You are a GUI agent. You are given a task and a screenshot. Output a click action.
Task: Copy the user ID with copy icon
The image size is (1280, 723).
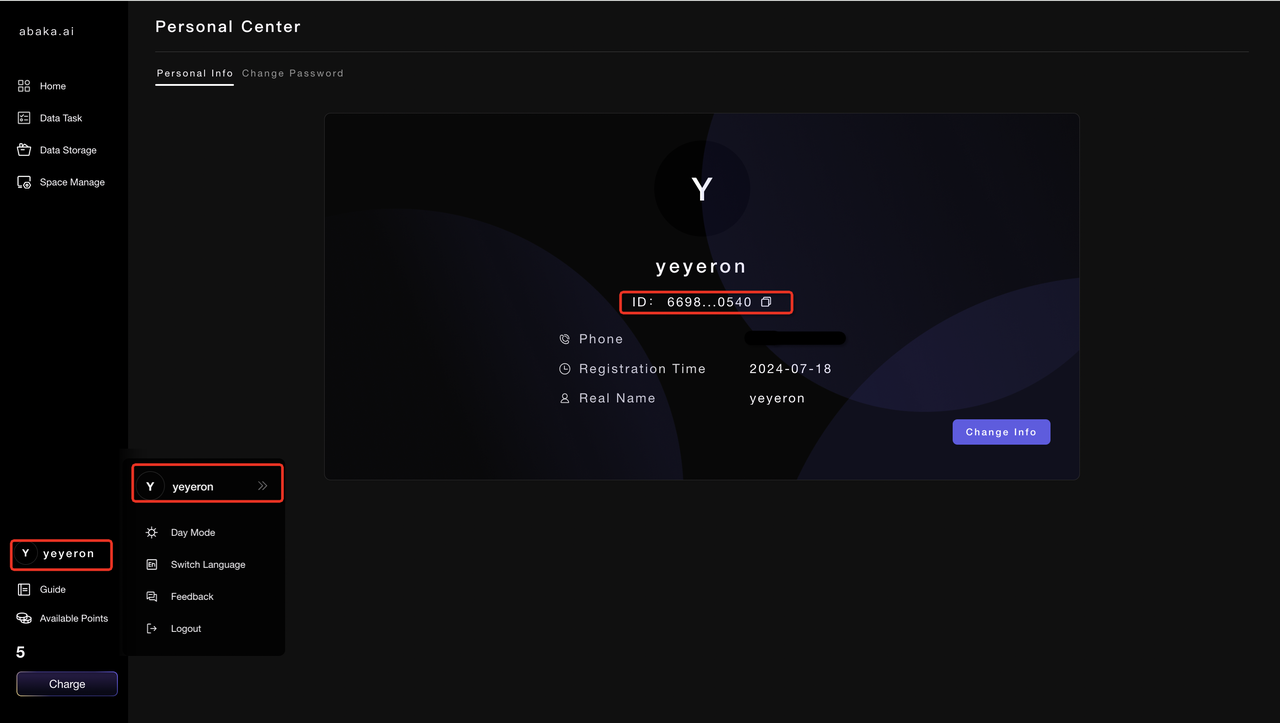click(x=766, y=302)
